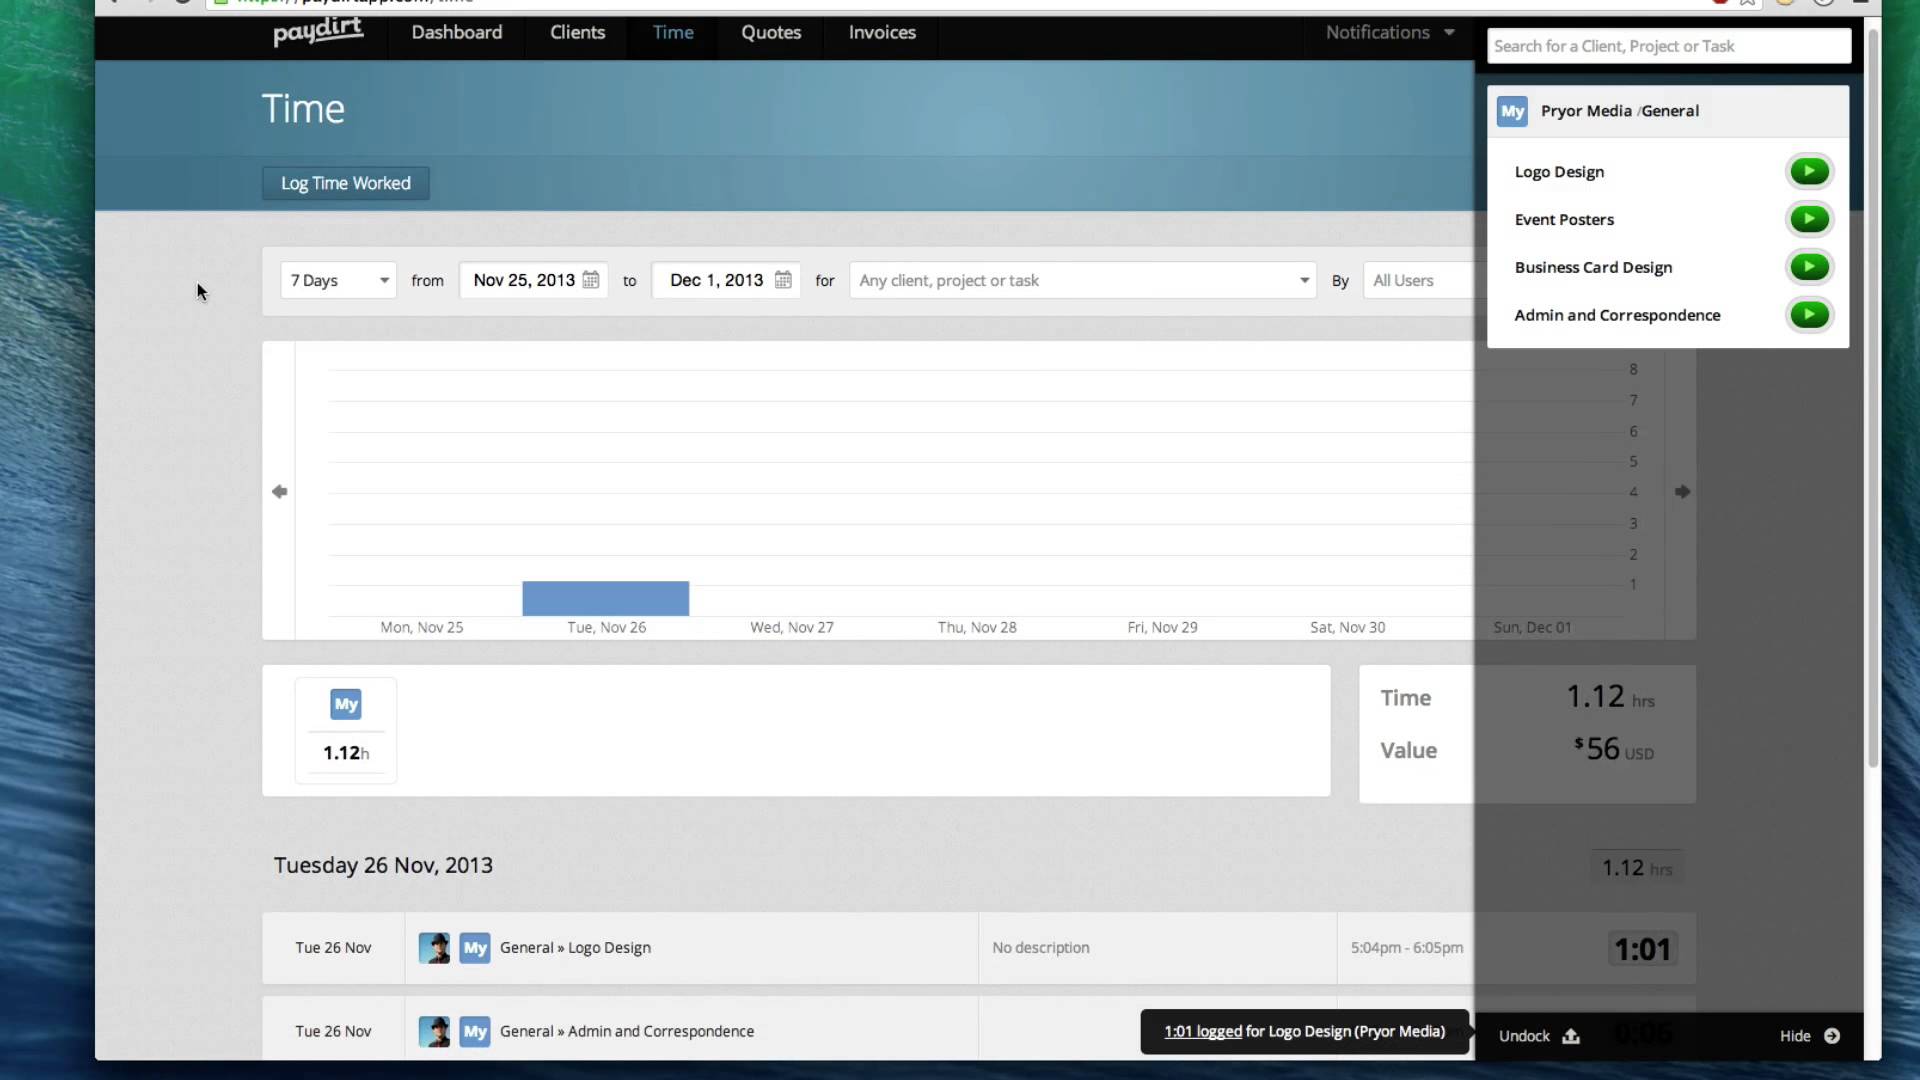Click the $56 USD value

pyautogui.click(x=1614, y=749)
